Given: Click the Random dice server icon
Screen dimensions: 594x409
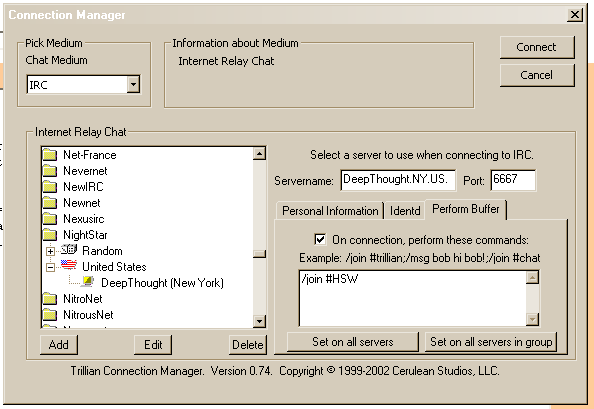Looking at the screenshot, I should tap(69, 250).
